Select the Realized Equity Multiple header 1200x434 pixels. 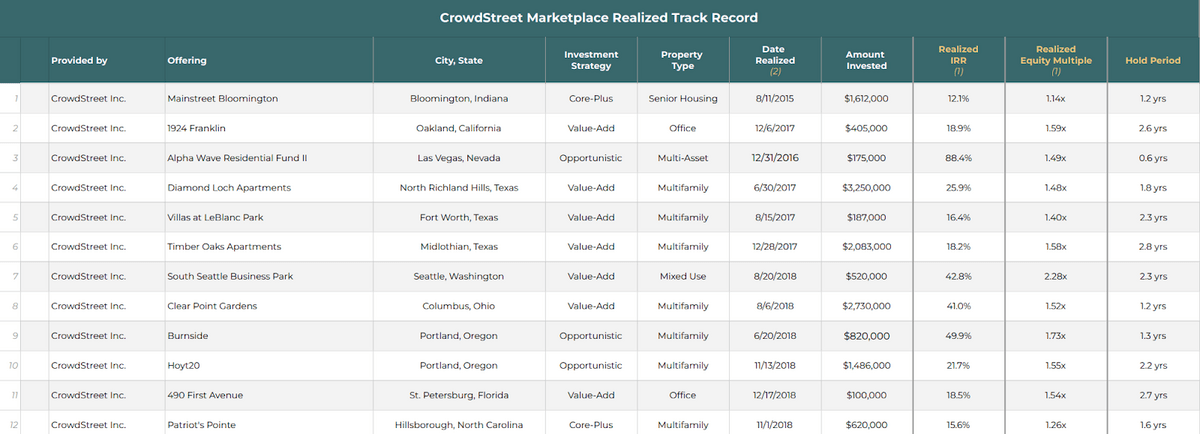click(x=1056, y=60)
